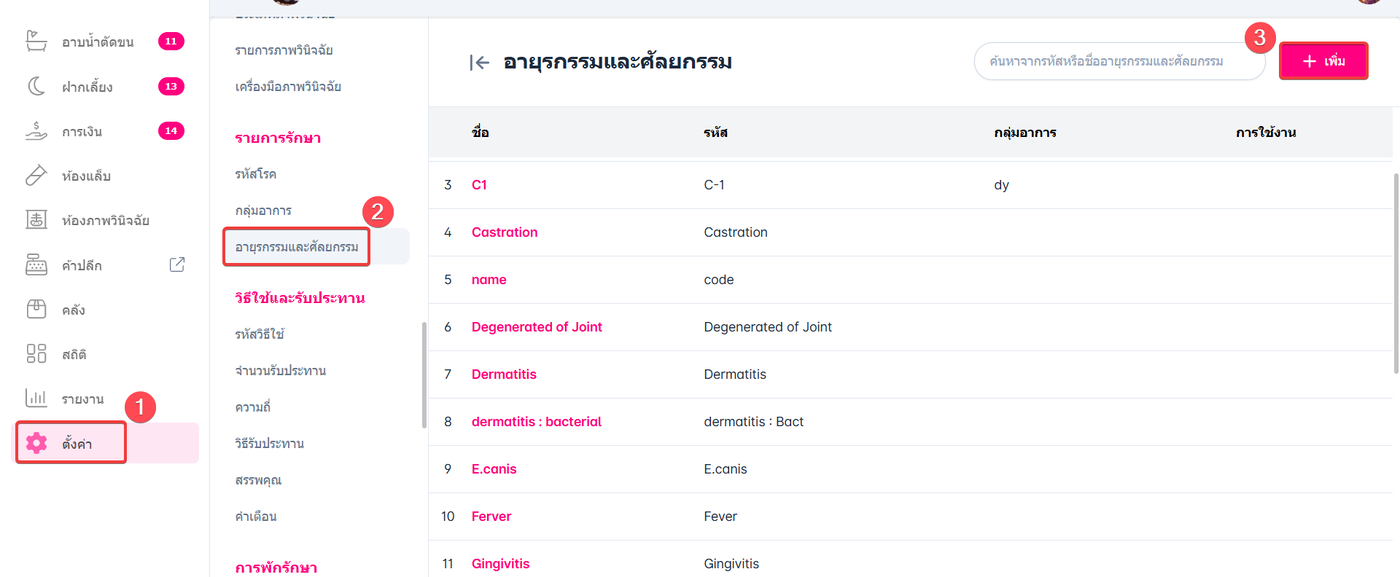This screenshot has width=1400, height=577.
Task: Open the imaging room icon
Action: (36, 220)
